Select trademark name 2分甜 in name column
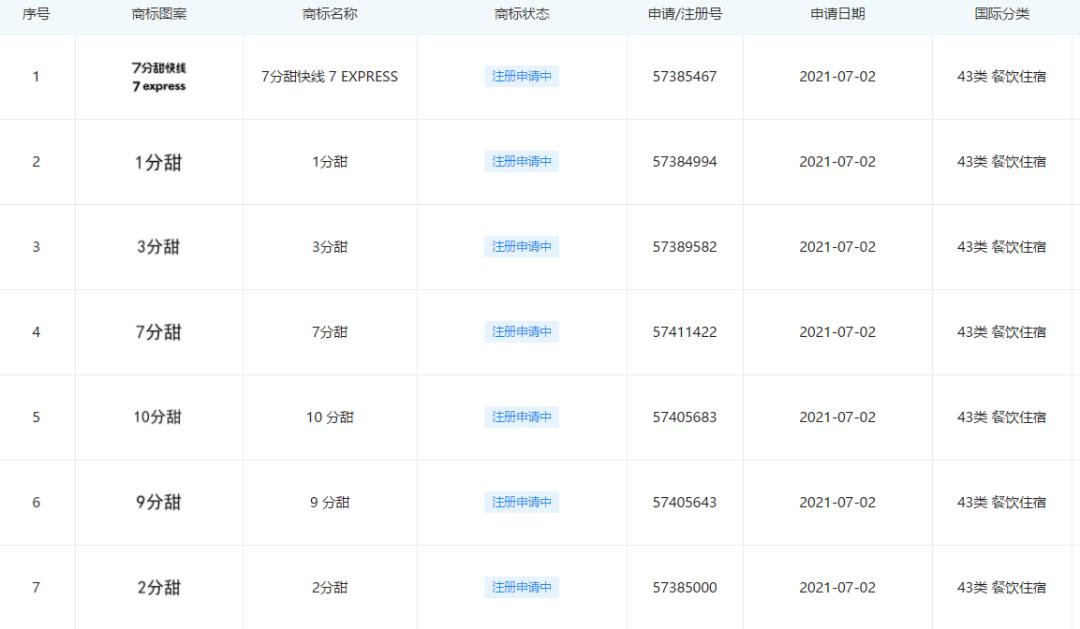The height and width of the screenshot is (629, 1080). 329,588
